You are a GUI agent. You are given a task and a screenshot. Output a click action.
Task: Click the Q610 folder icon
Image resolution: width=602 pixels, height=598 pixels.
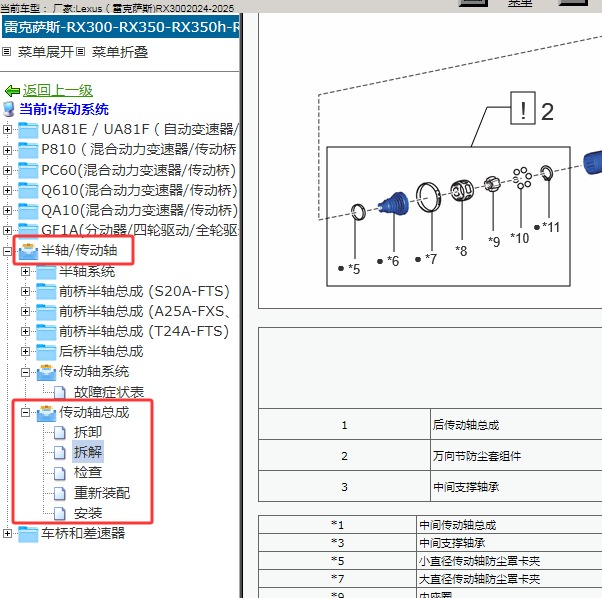pyautogui.click(x=28, y=190)
